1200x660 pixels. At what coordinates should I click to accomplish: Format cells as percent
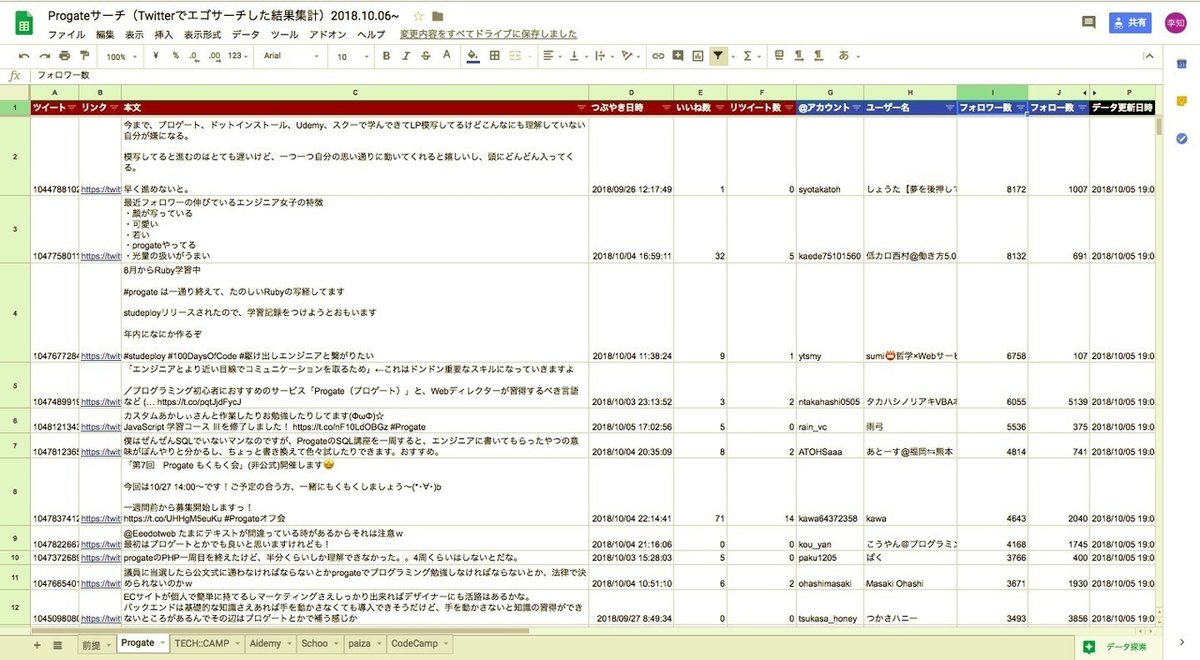pyautogui.click(x=176, y=56)
